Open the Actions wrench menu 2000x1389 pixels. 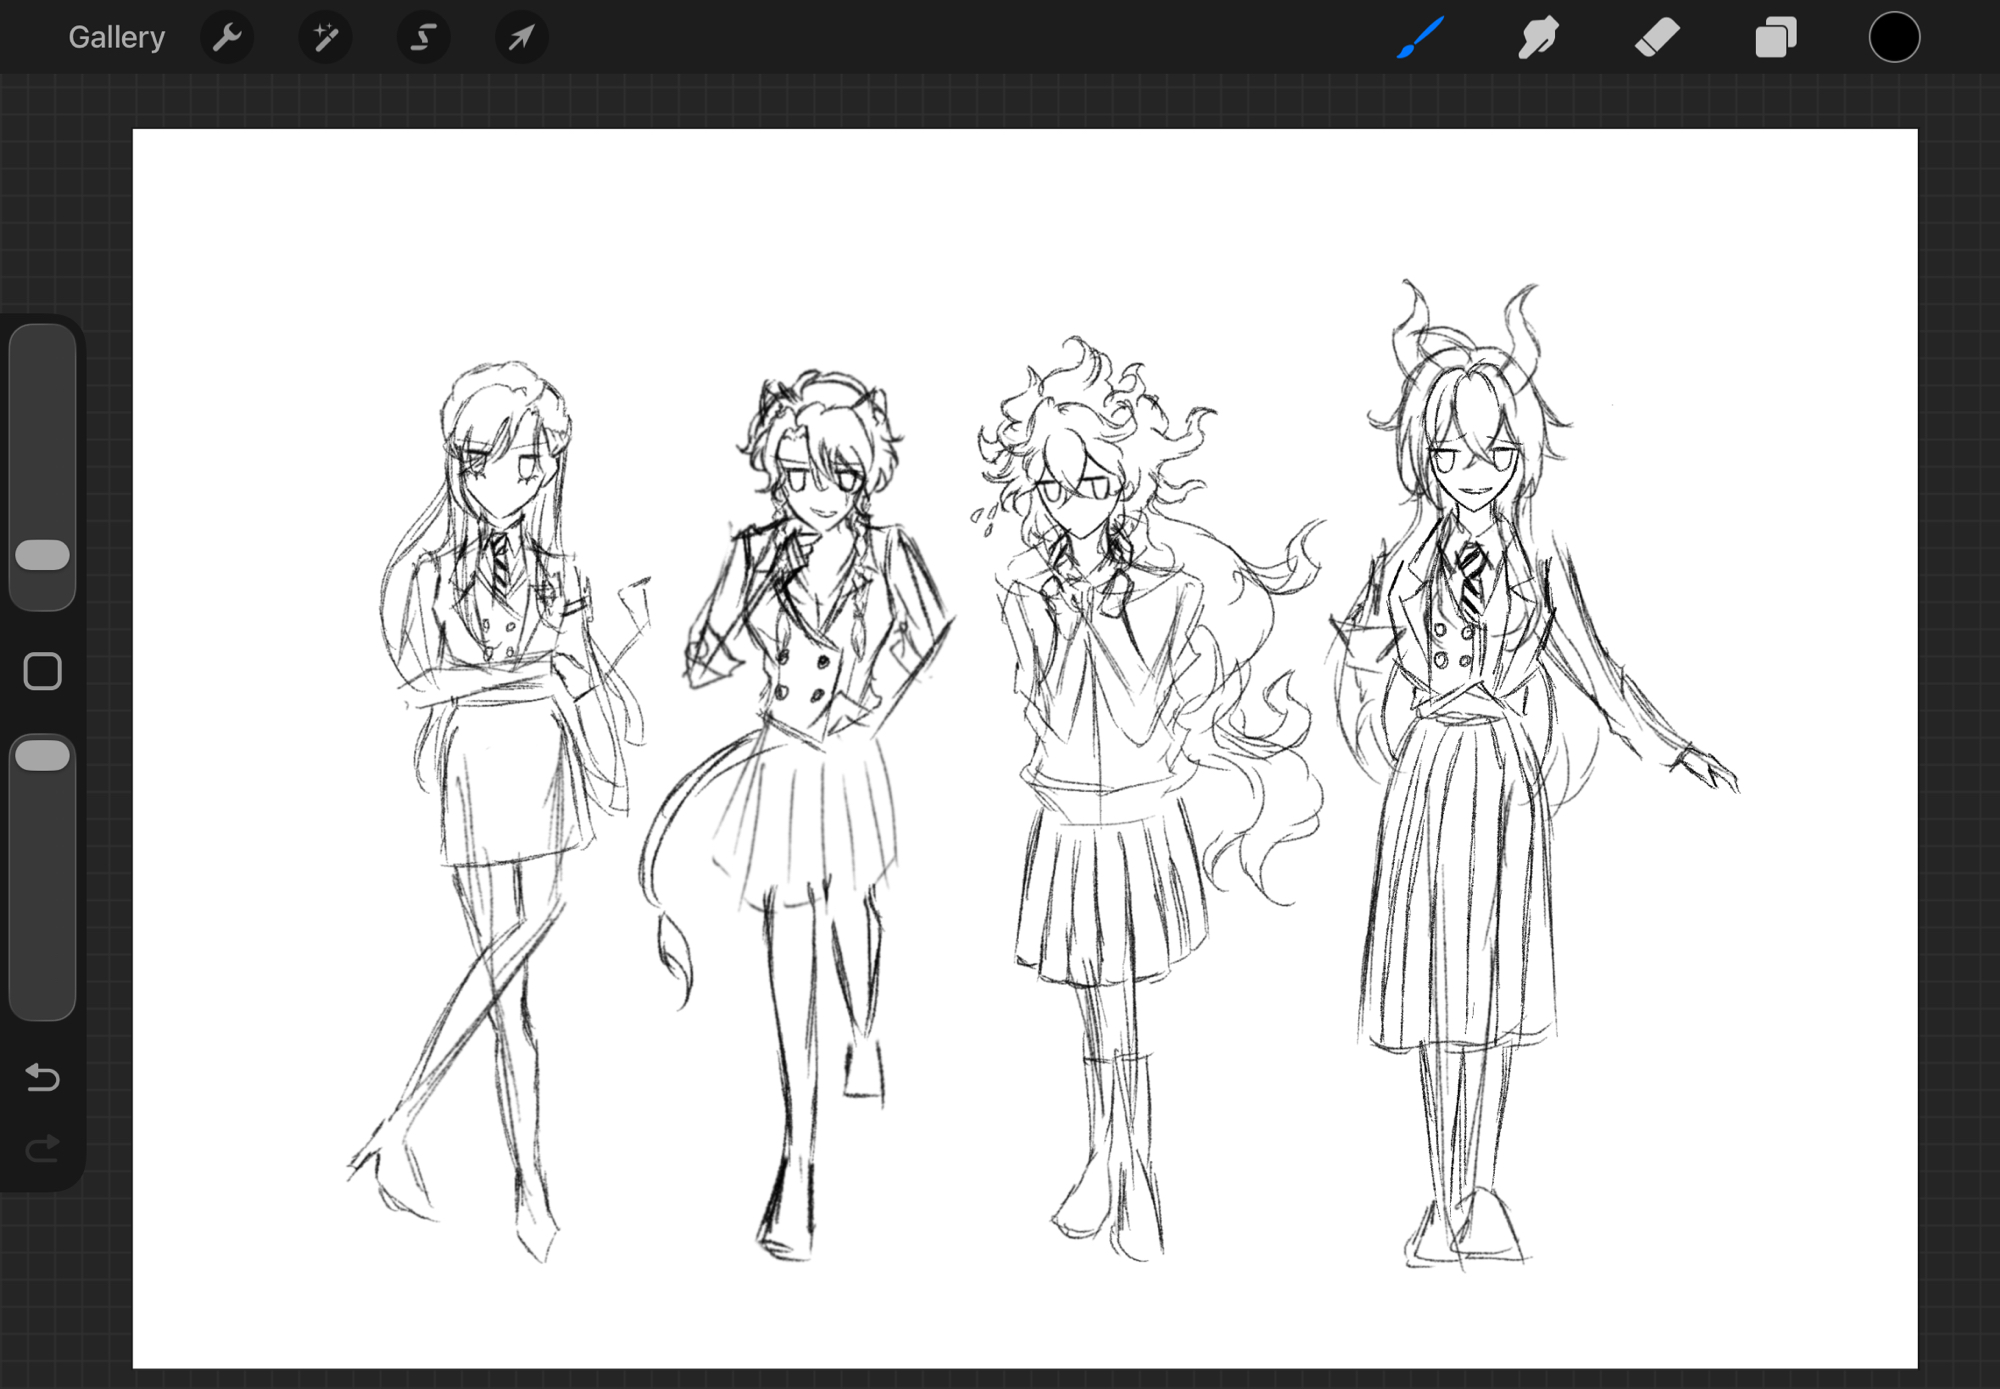click(x=227, y=38)
